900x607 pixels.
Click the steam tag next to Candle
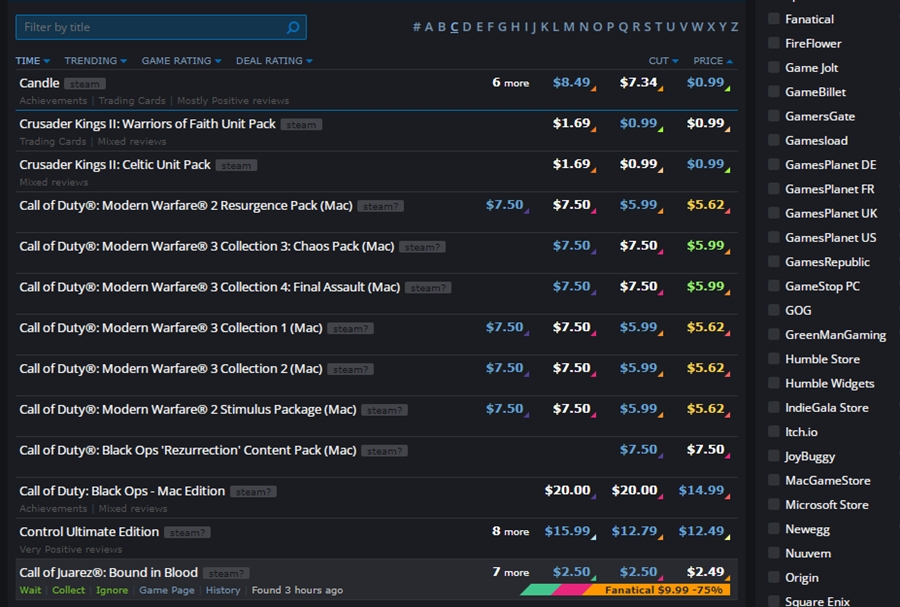[x=84, y=84]
